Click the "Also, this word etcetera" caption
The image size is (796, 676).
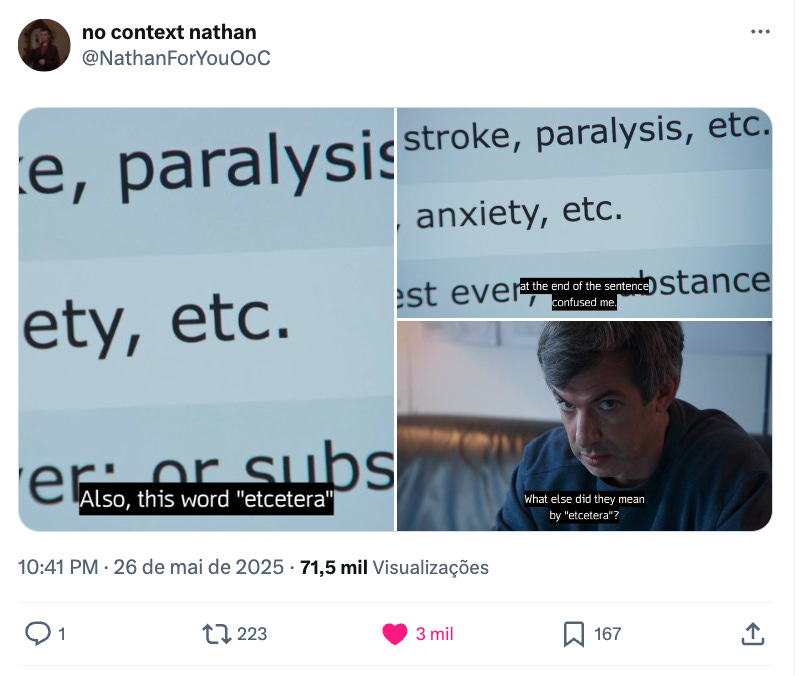click(206, 498)
